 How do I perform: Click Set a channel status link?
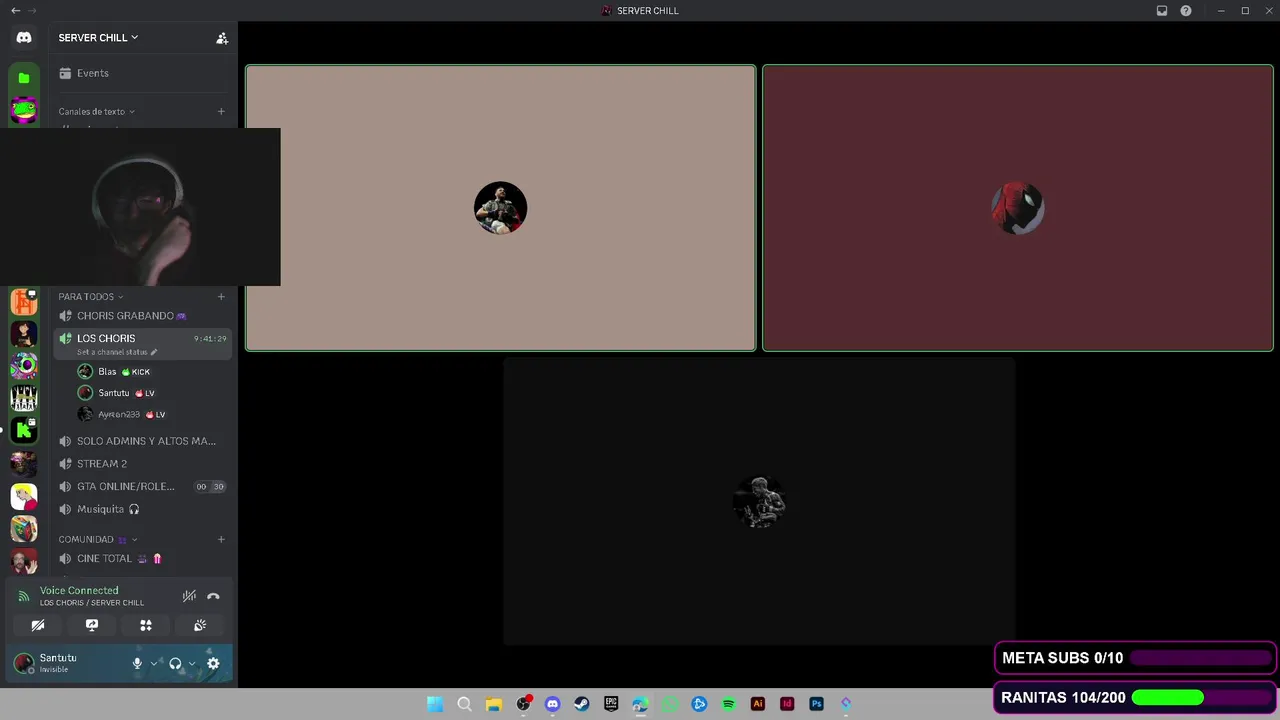[117, 352]
